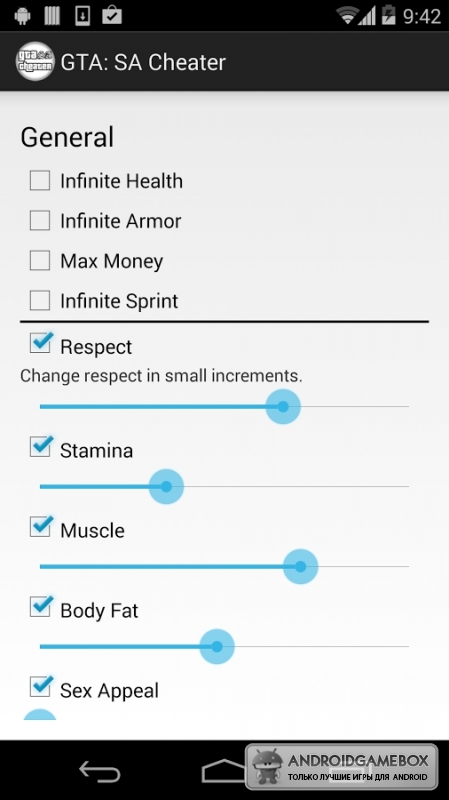
Task: Tap the Android debug icon in status bar
Action: (x=22, y=15)
